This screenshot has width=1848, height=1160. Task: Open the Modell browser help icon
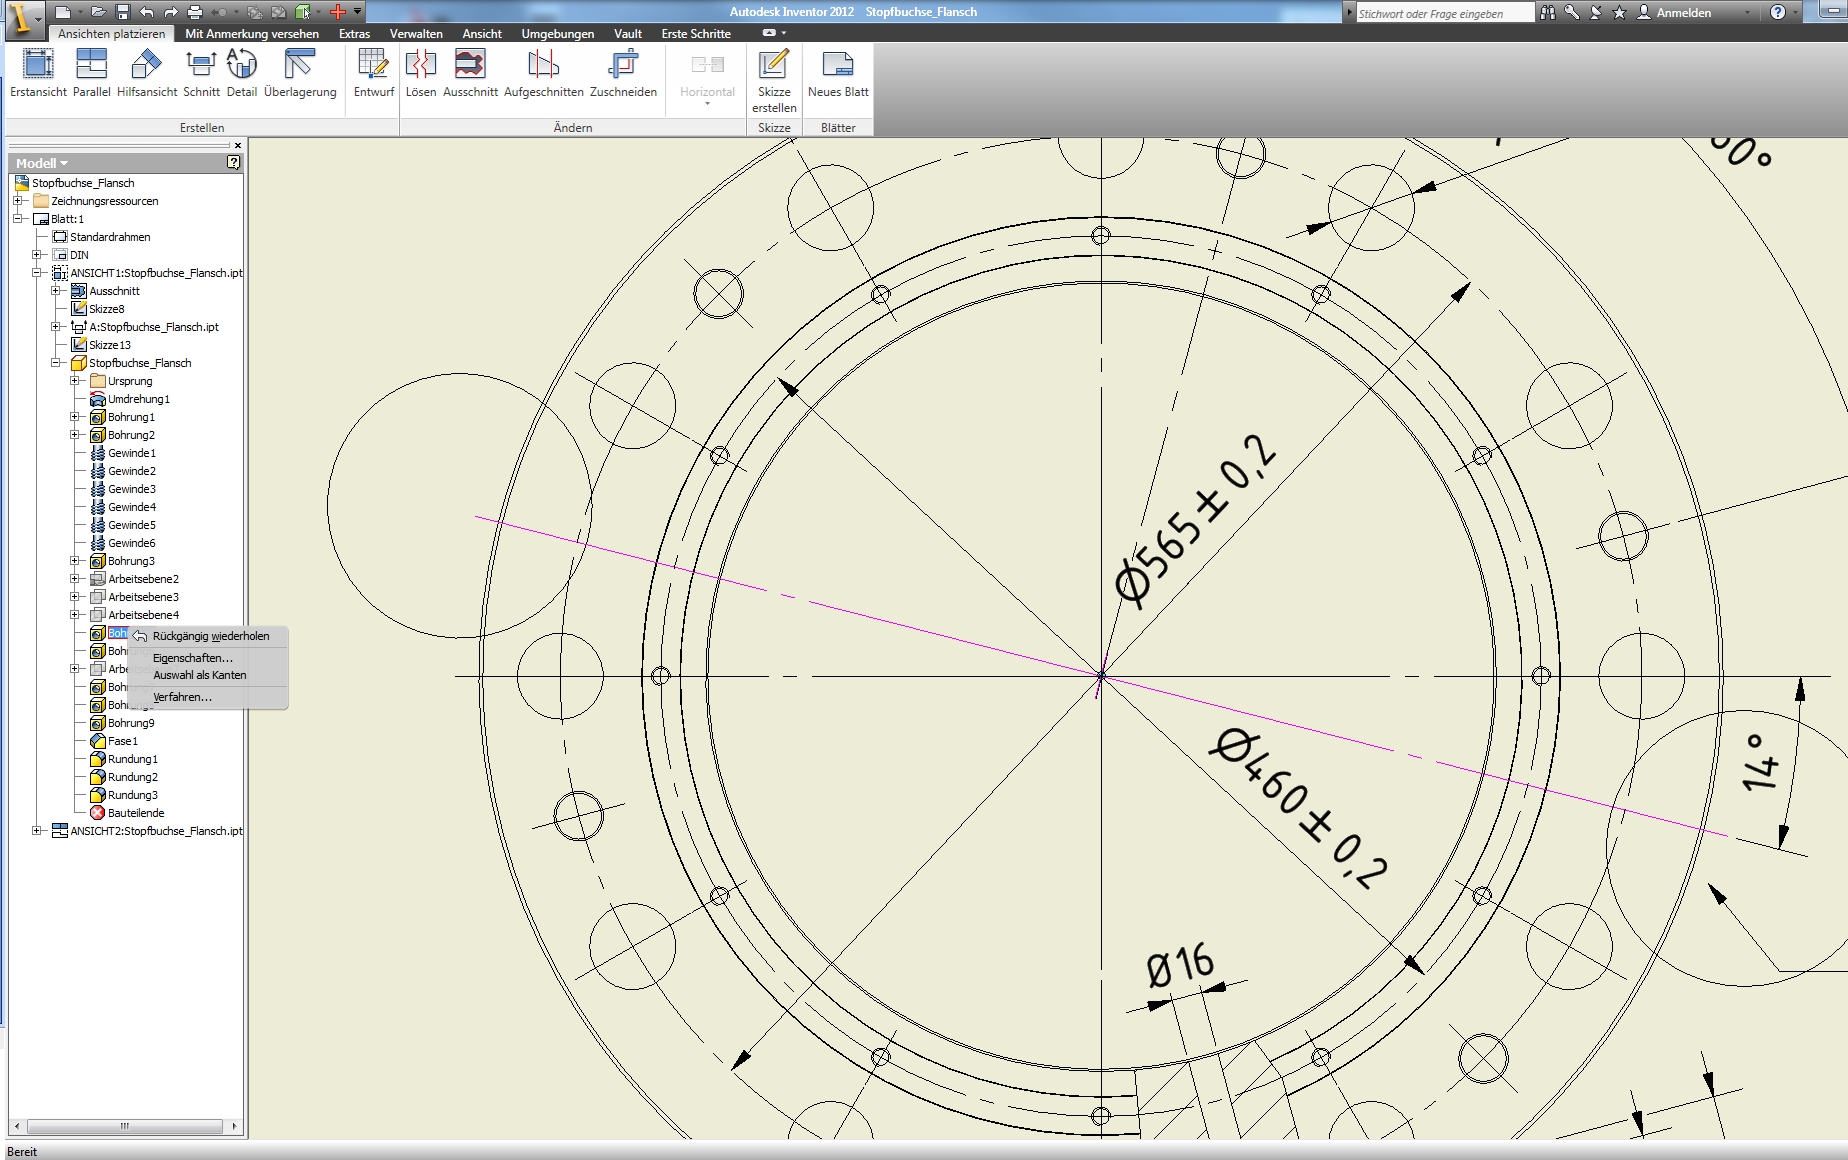click(x=233, y=162)
